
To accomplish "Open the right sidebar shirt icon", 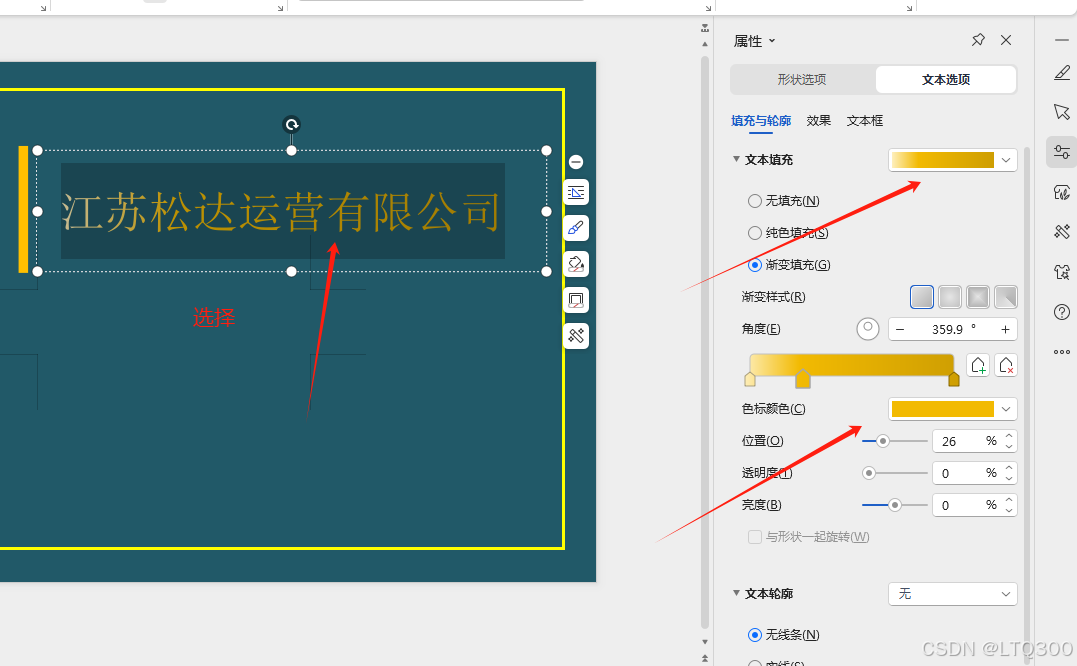I will (1062, 272).
